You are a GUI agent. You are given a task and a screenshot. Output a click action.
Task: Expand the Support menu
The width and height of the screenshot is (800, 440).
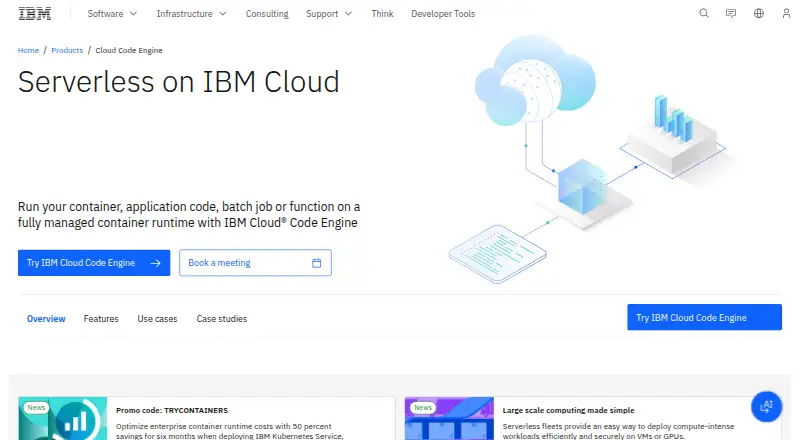(x=329, y=14)
